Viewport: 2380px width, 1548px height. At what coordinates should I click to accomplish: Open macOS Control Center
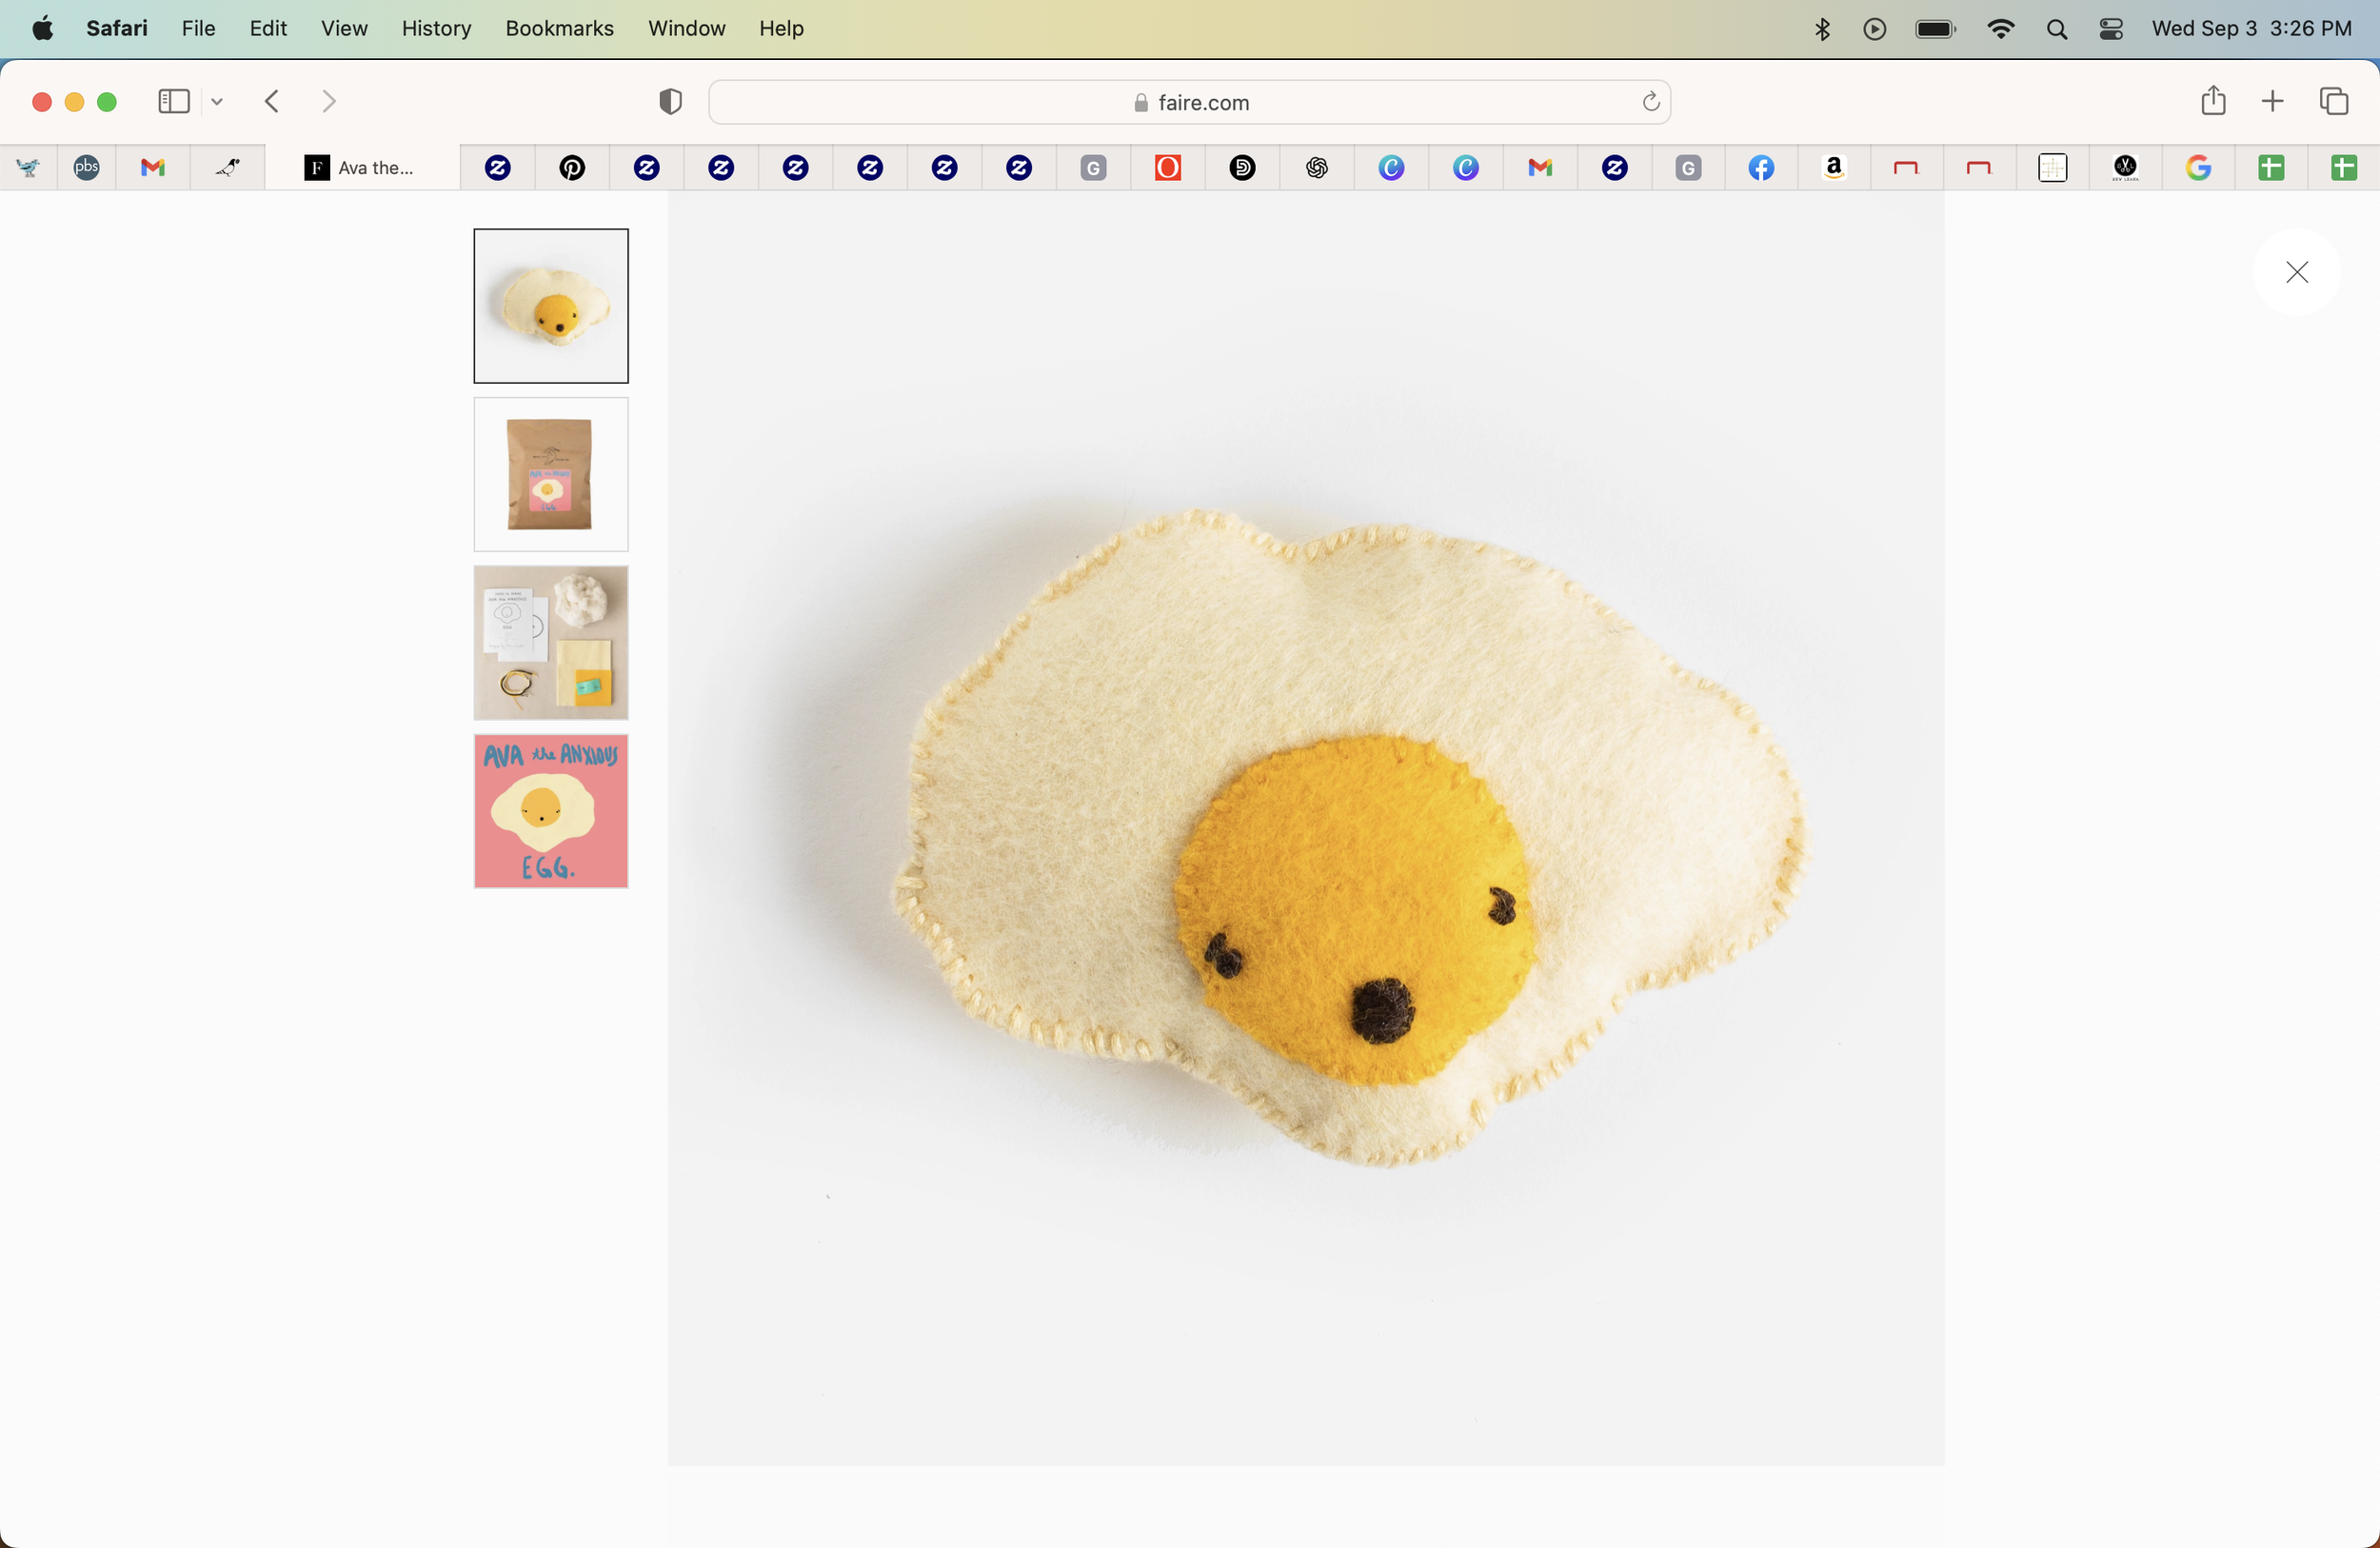pyautogui.click(x=2110, y=29)
